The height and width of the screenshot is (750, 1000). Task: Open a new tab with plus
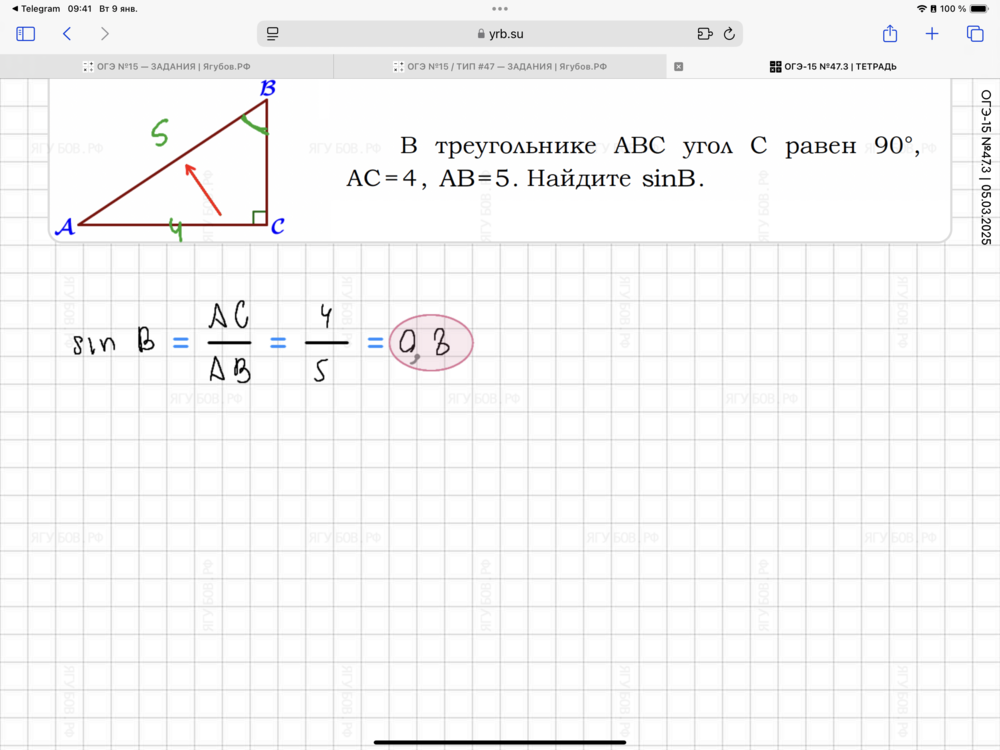point(932,34)
